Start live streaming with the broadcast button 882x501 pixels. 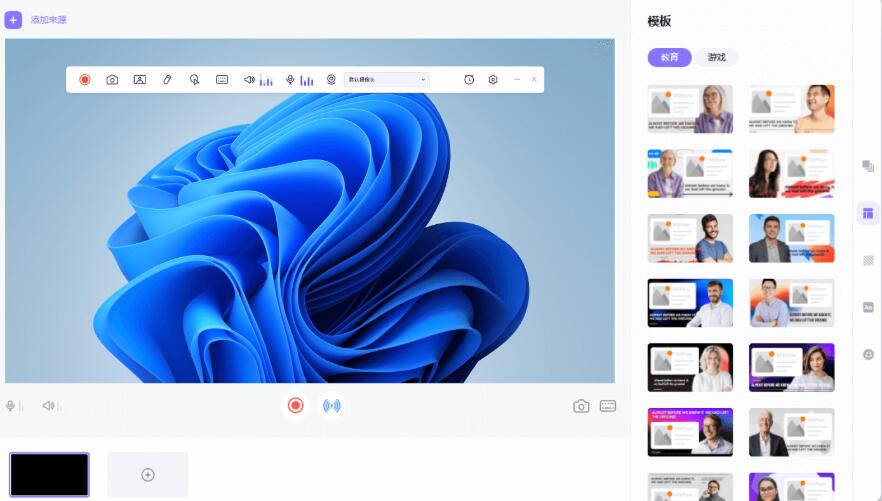coord(331,405)
